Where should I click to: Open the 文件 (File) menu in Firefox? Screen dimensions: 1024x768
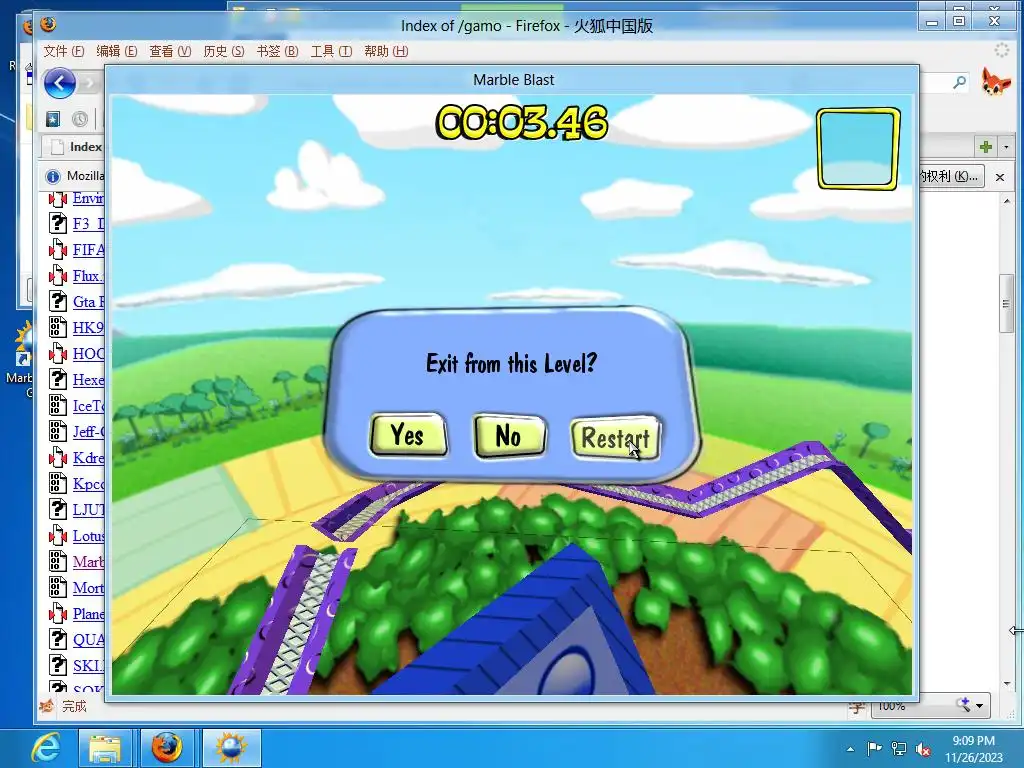(63, 51)
